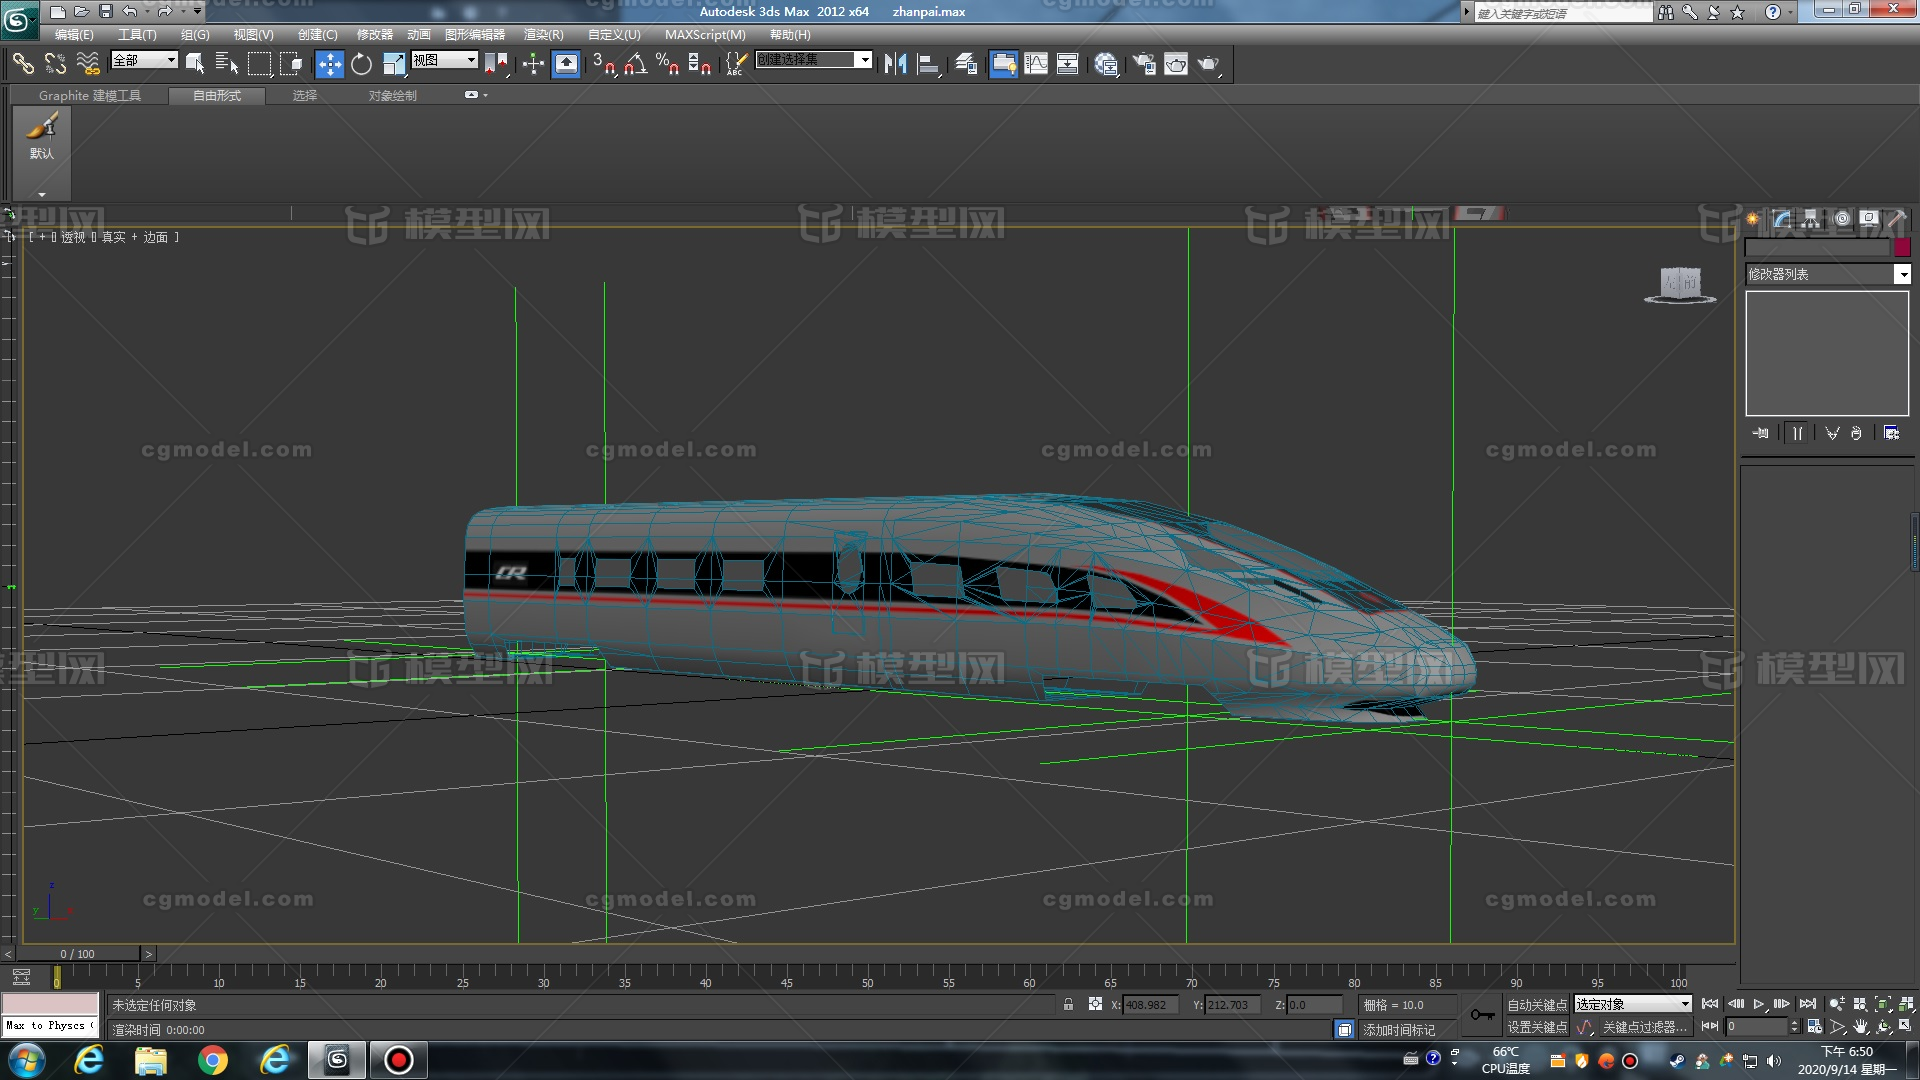Image resolution: width=1920 pixels, height=1080 pixels.
Task: Open 工具(T) menu
Action: (x=137, y=34)
